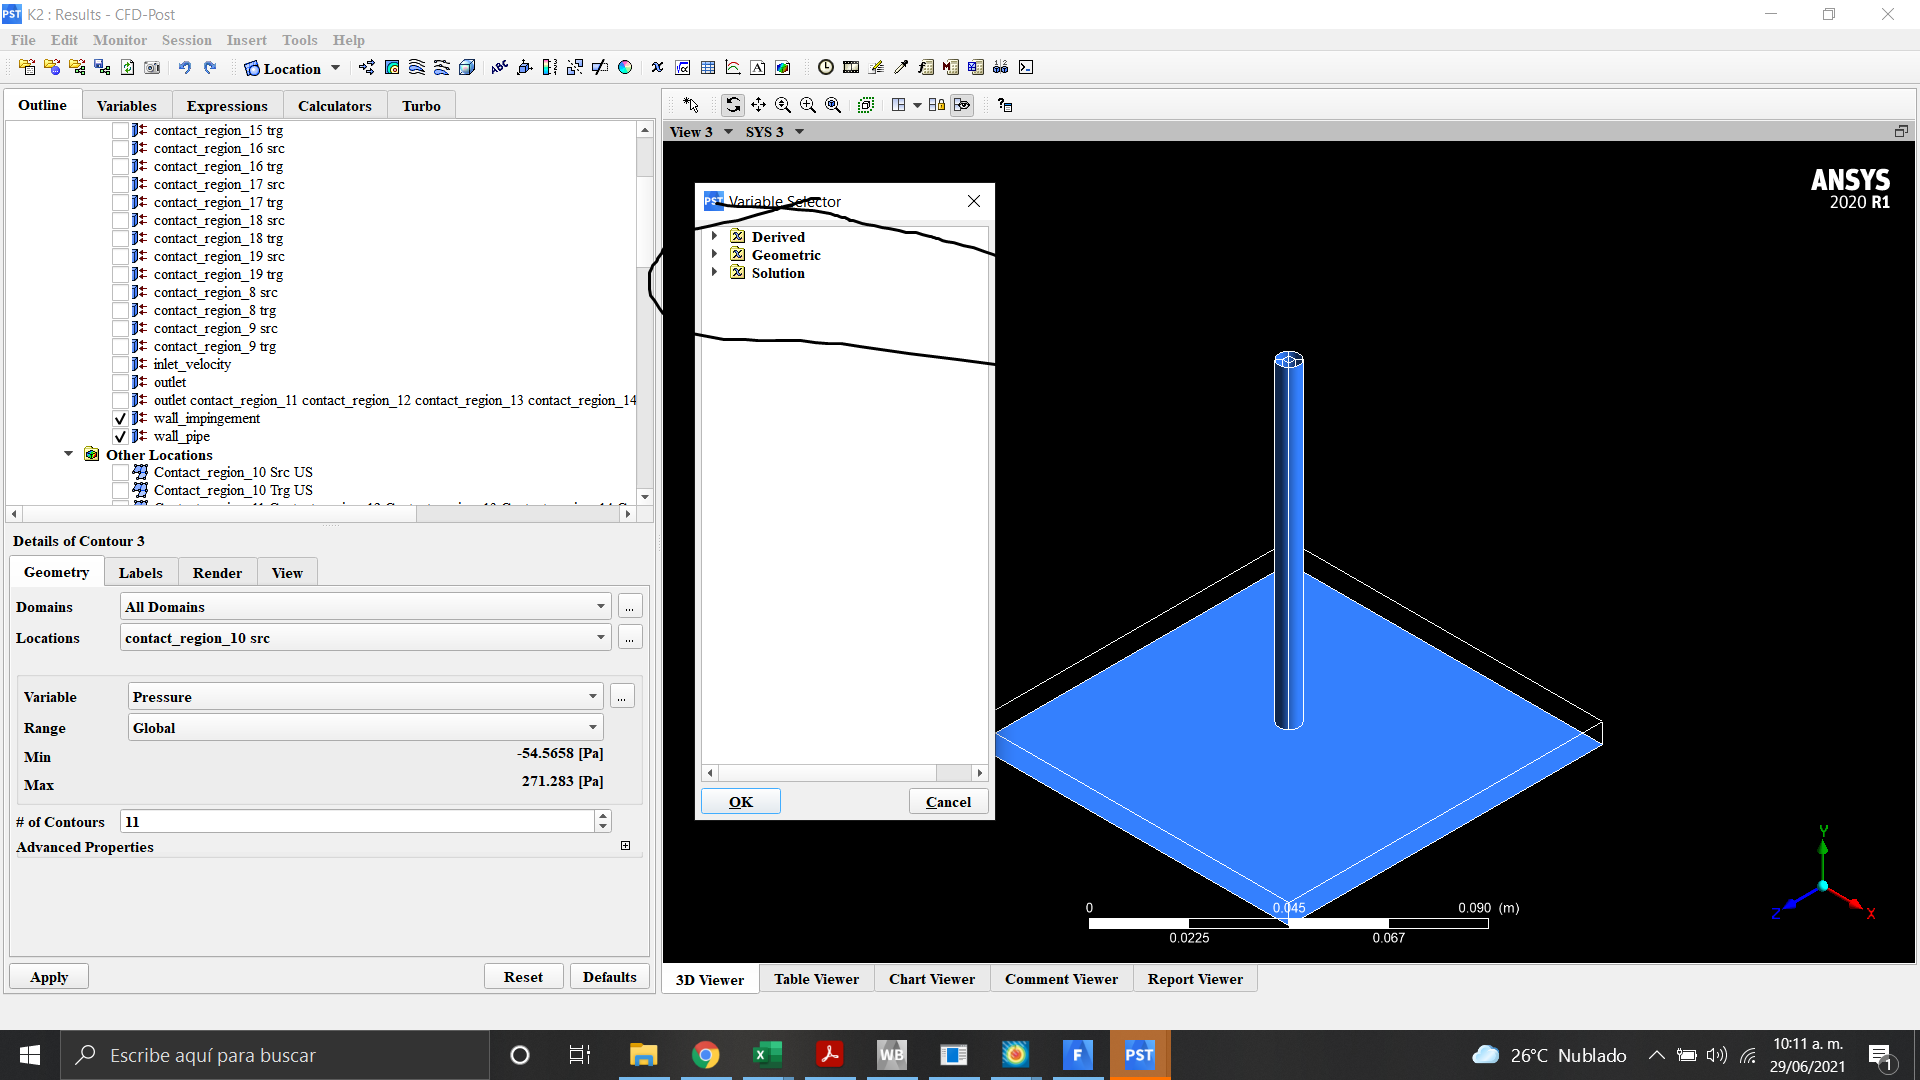The height and width of the screenshot is (1080, 1920).
Task: Insert a color map from toolbar
Action: click(x=625, y=68)
